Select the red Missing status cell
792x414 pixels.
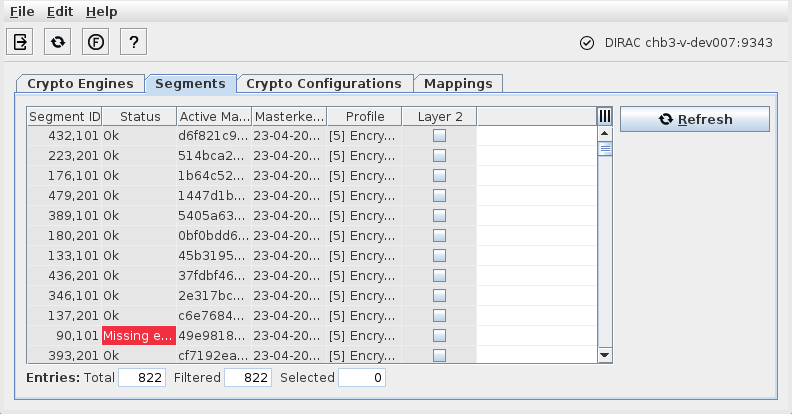click(x=139, y=335)
